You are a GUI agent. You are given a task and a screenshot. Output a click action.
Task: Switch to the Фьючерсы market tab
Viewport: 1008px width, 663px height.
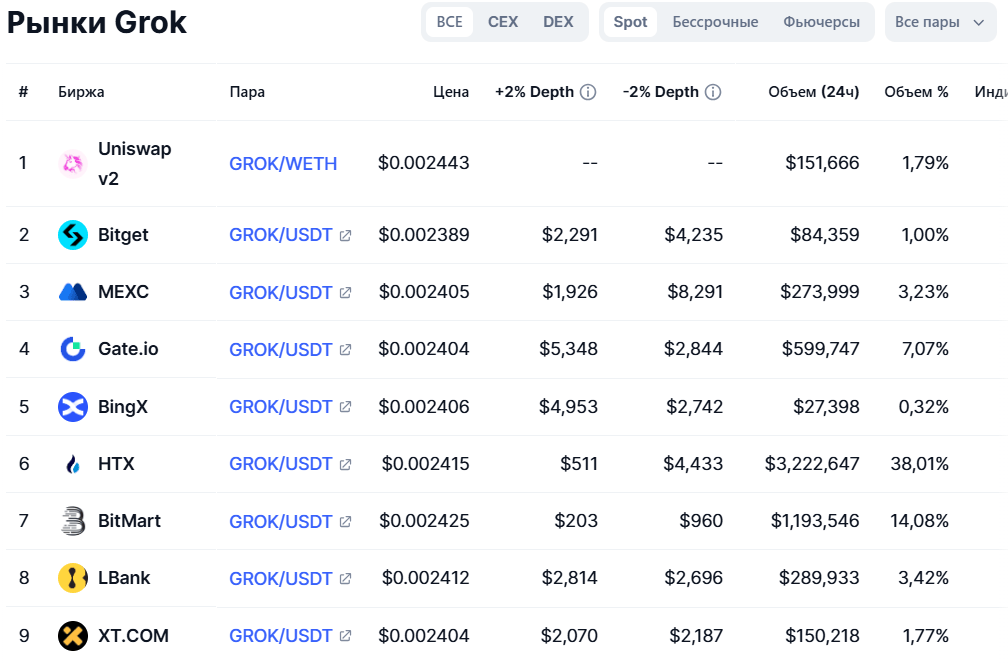[x=822, y=22]
